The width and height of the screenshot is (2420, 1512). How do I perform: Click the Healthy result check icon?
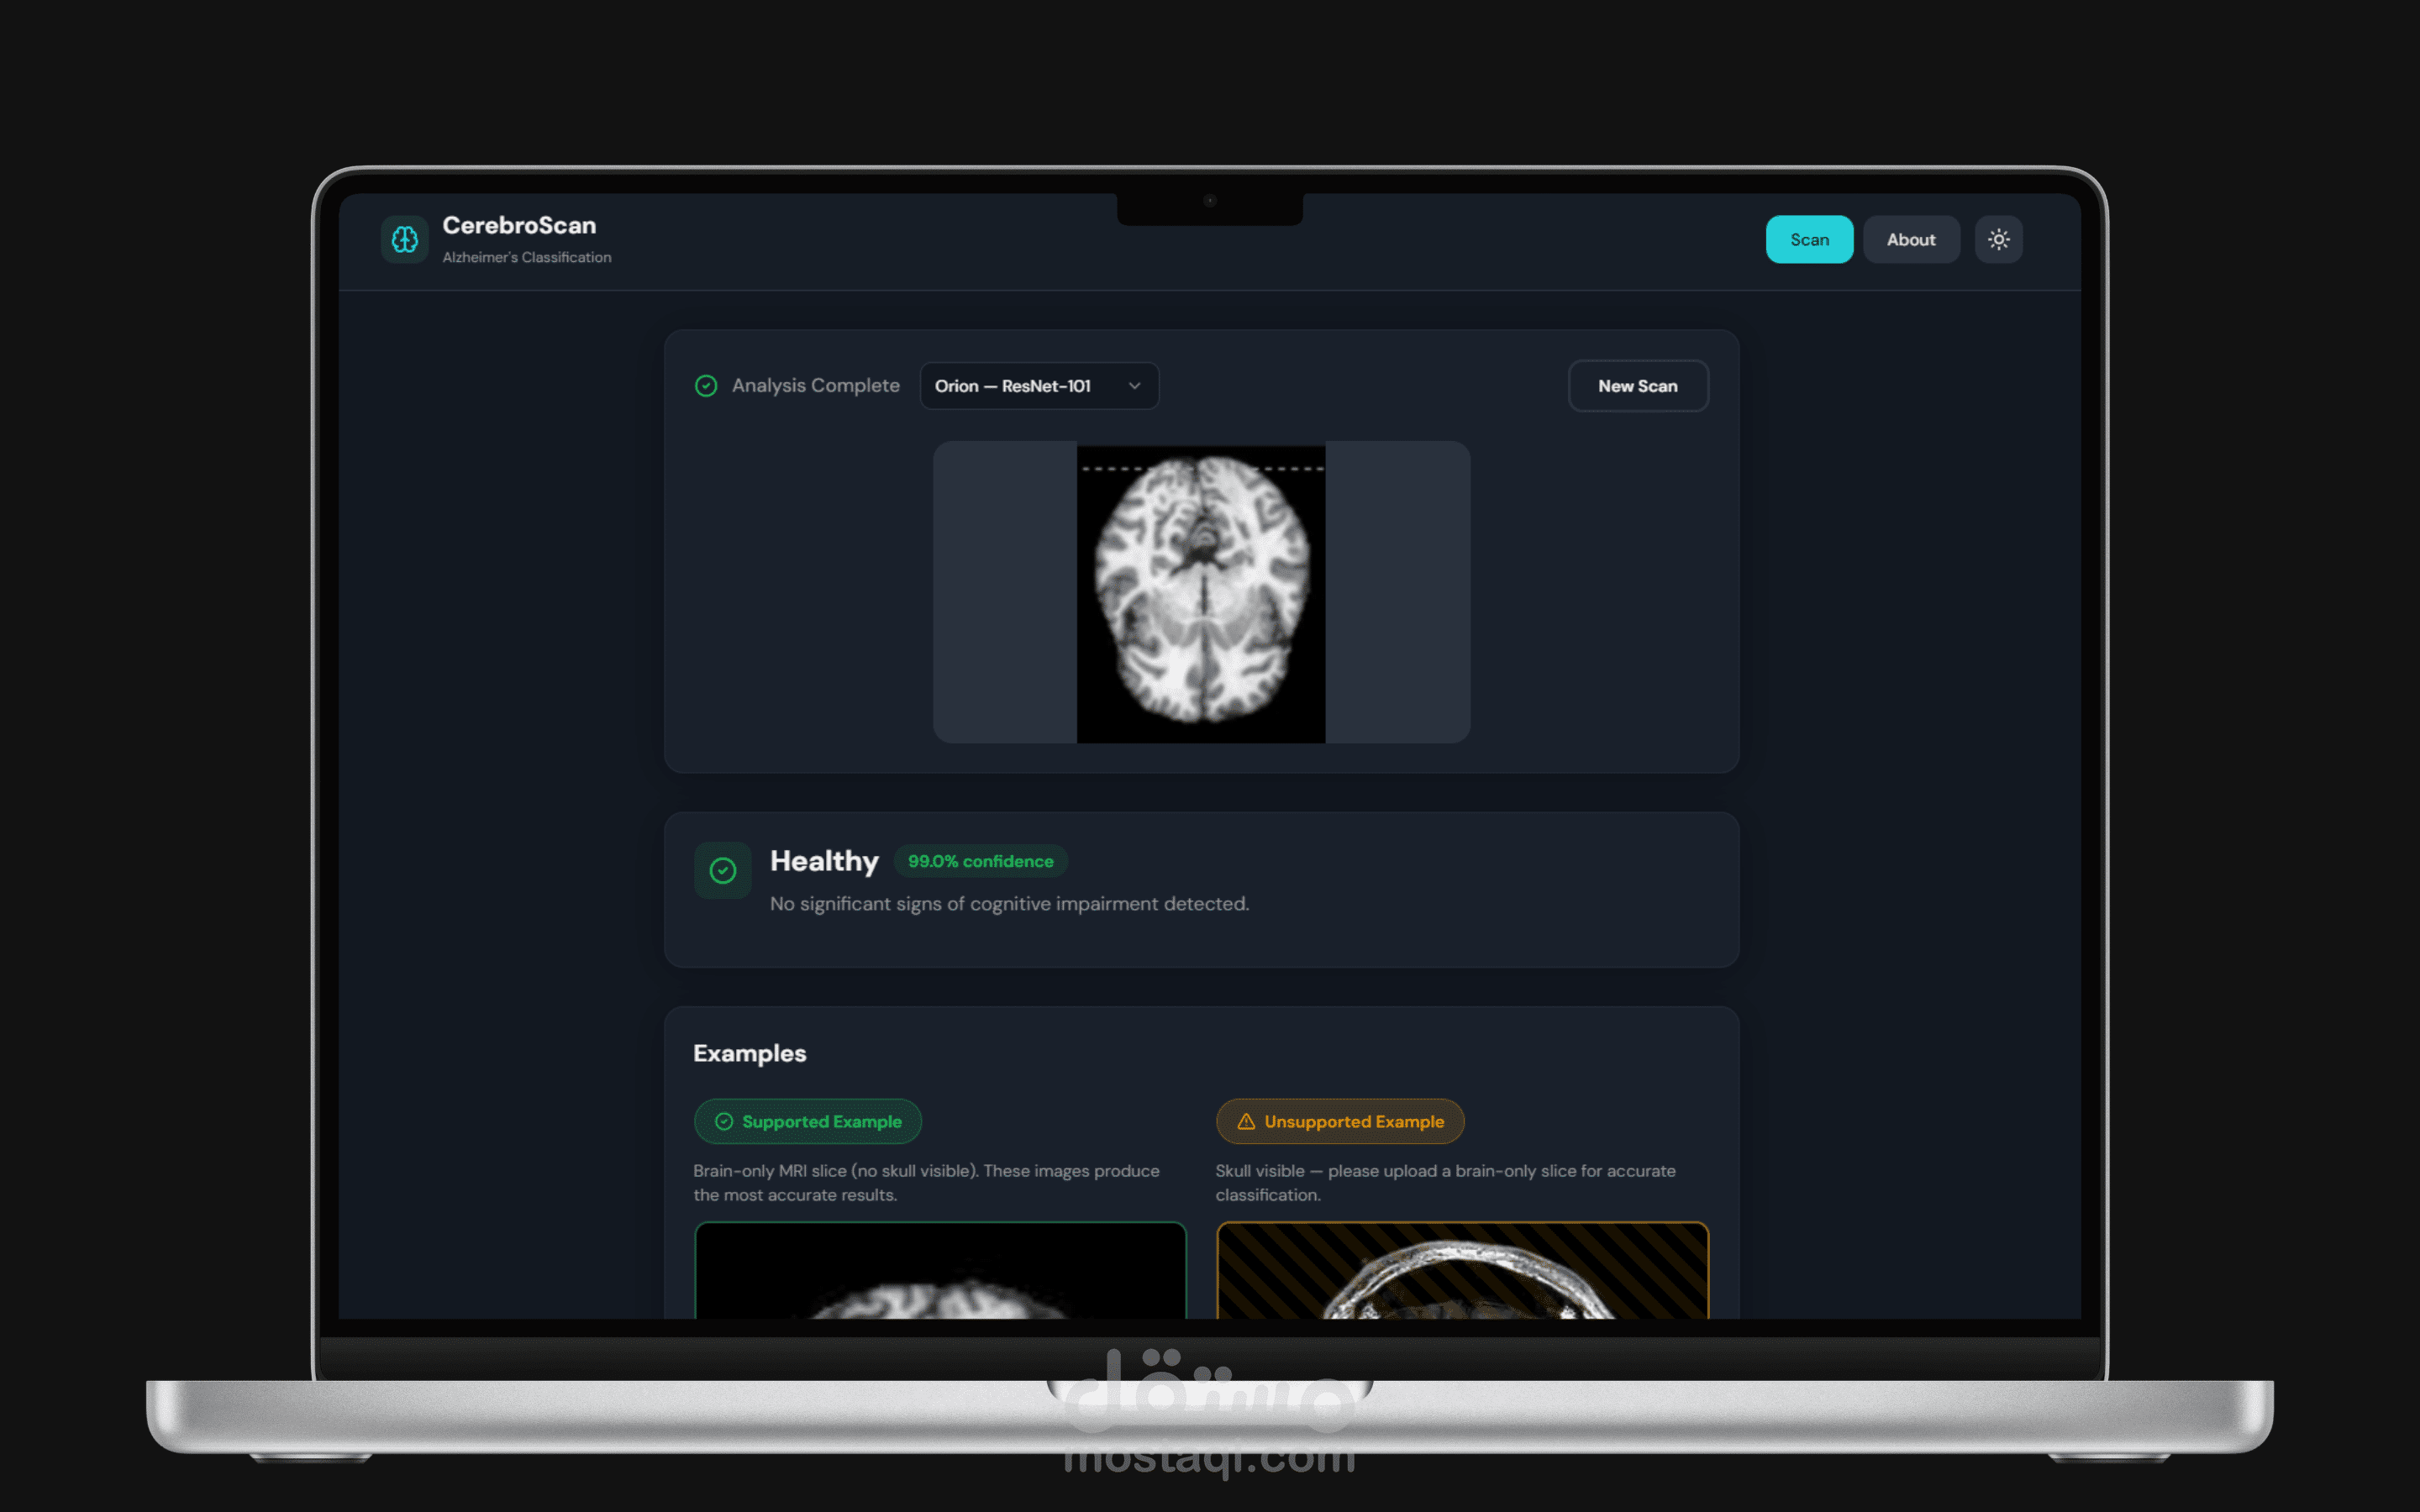[x=722, y=870]
